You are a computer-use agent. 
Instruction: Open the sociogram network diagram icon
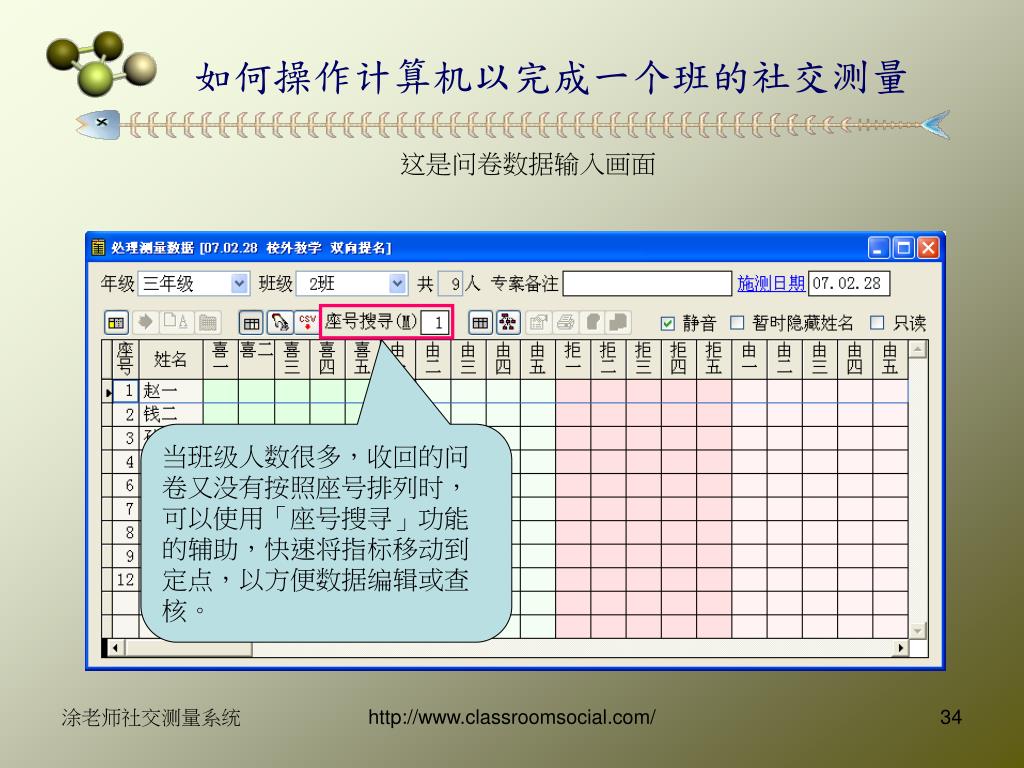[x=508, y=323]
